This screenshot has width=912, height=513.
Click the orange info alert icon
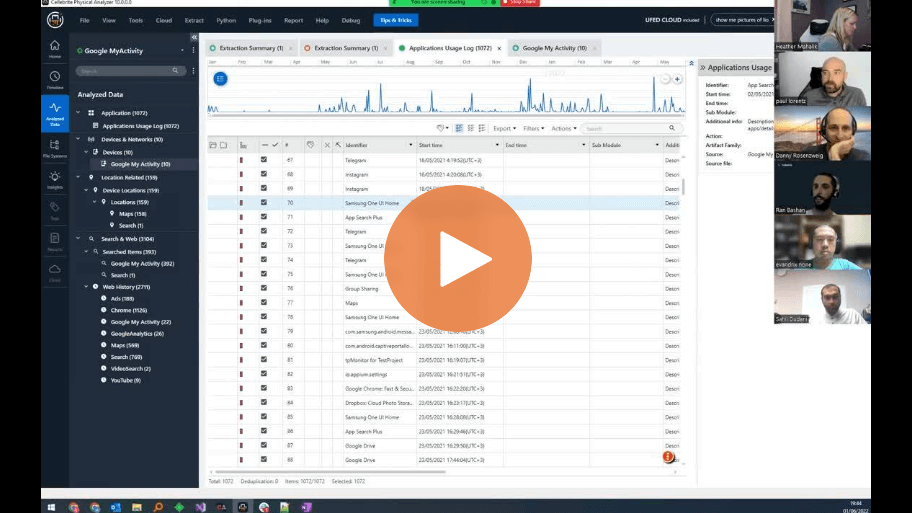pyautogui.click(x=668, y=457)
